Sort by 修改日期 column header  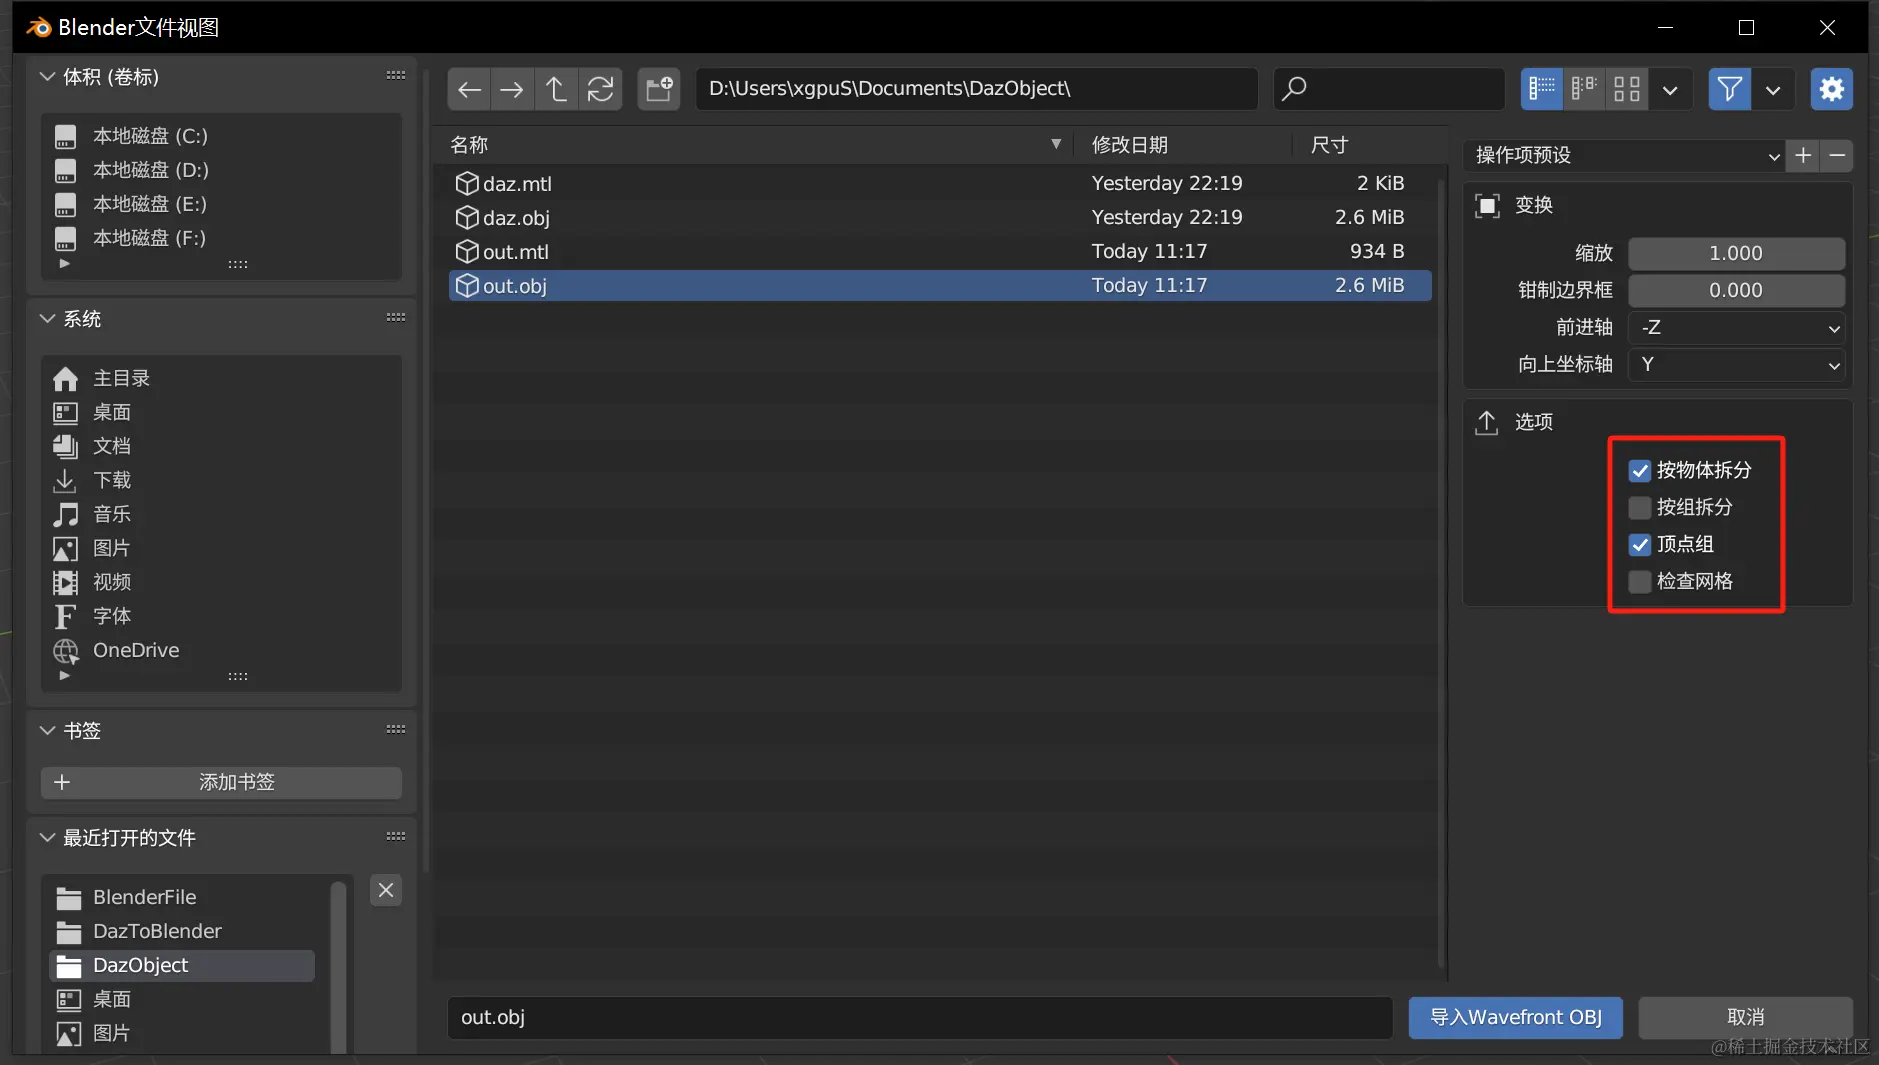click(1183, 144)
